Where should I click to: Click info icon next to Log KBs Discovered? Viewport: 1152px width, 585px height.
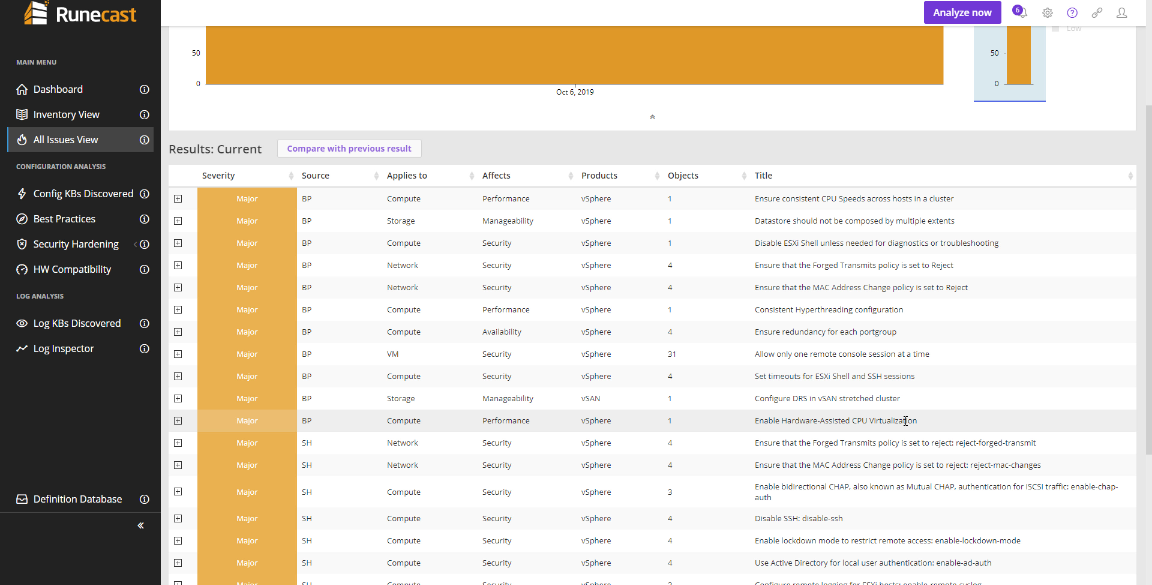[x=145, y=323]
